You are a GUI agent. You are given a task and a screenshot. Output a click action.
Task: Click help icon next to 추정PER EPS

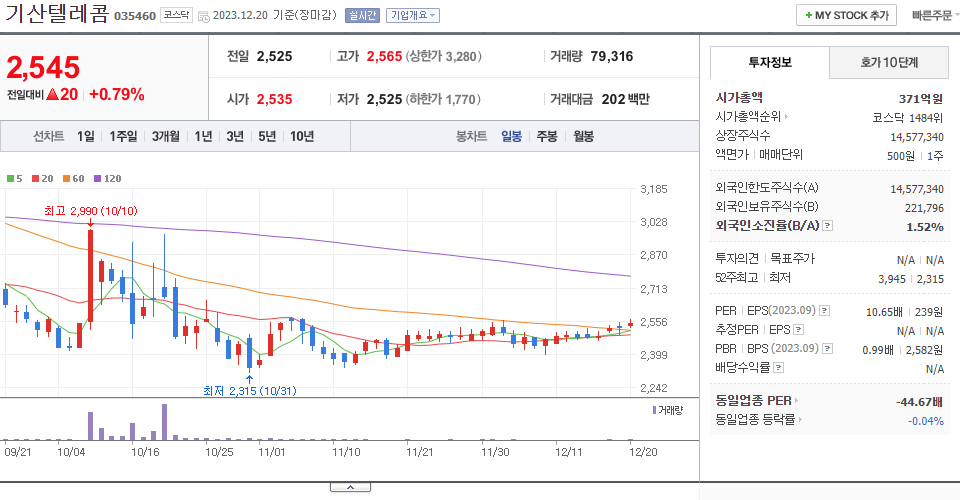(x=798, y=330)
